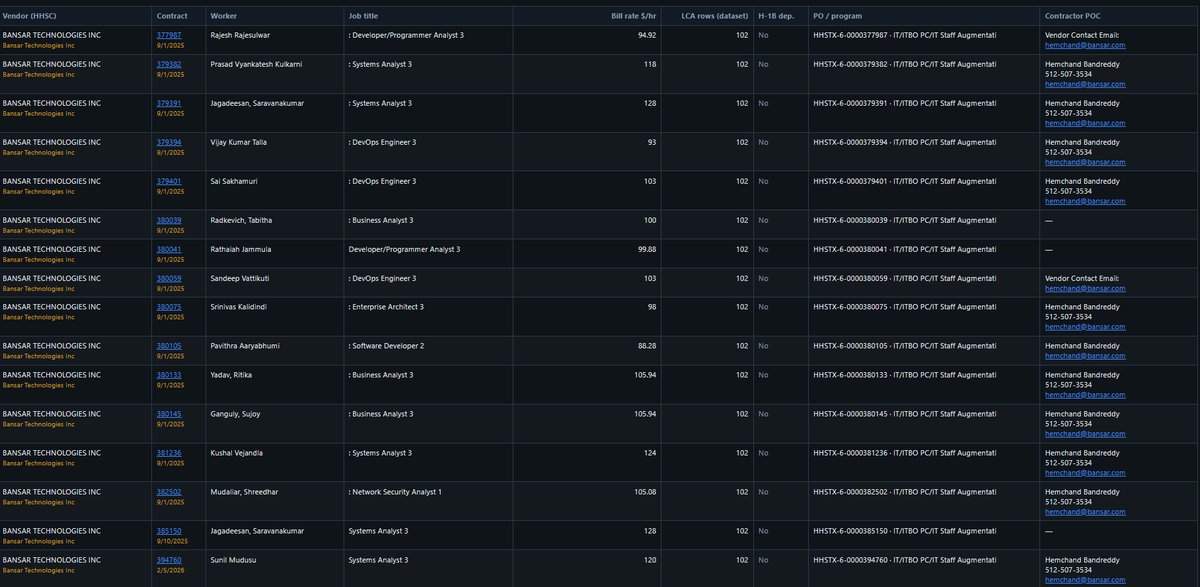Screen dimensions: 1200x587
Task: Open contract link 380133
Action: 169,375
